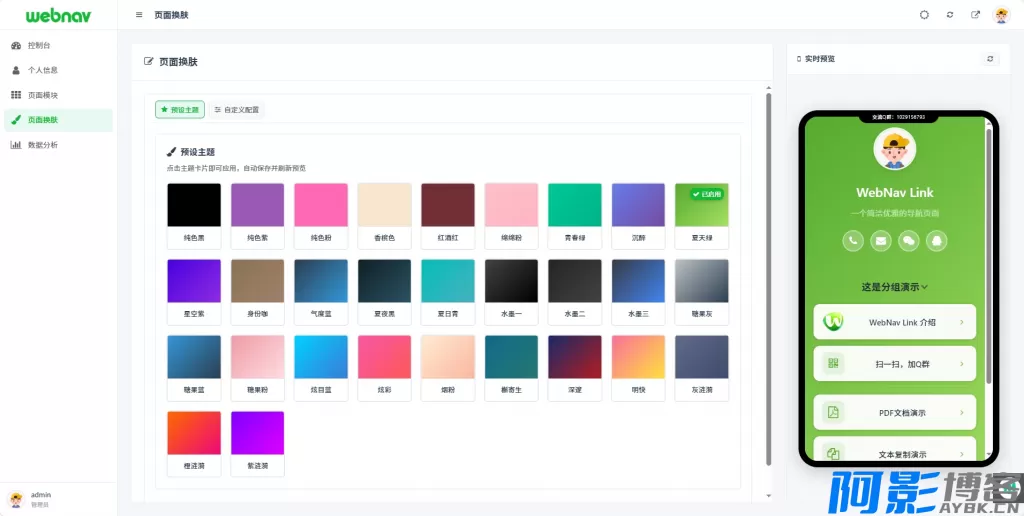Tap the email envelope icon in preview
1024x516 pixels.
point(881,240)
